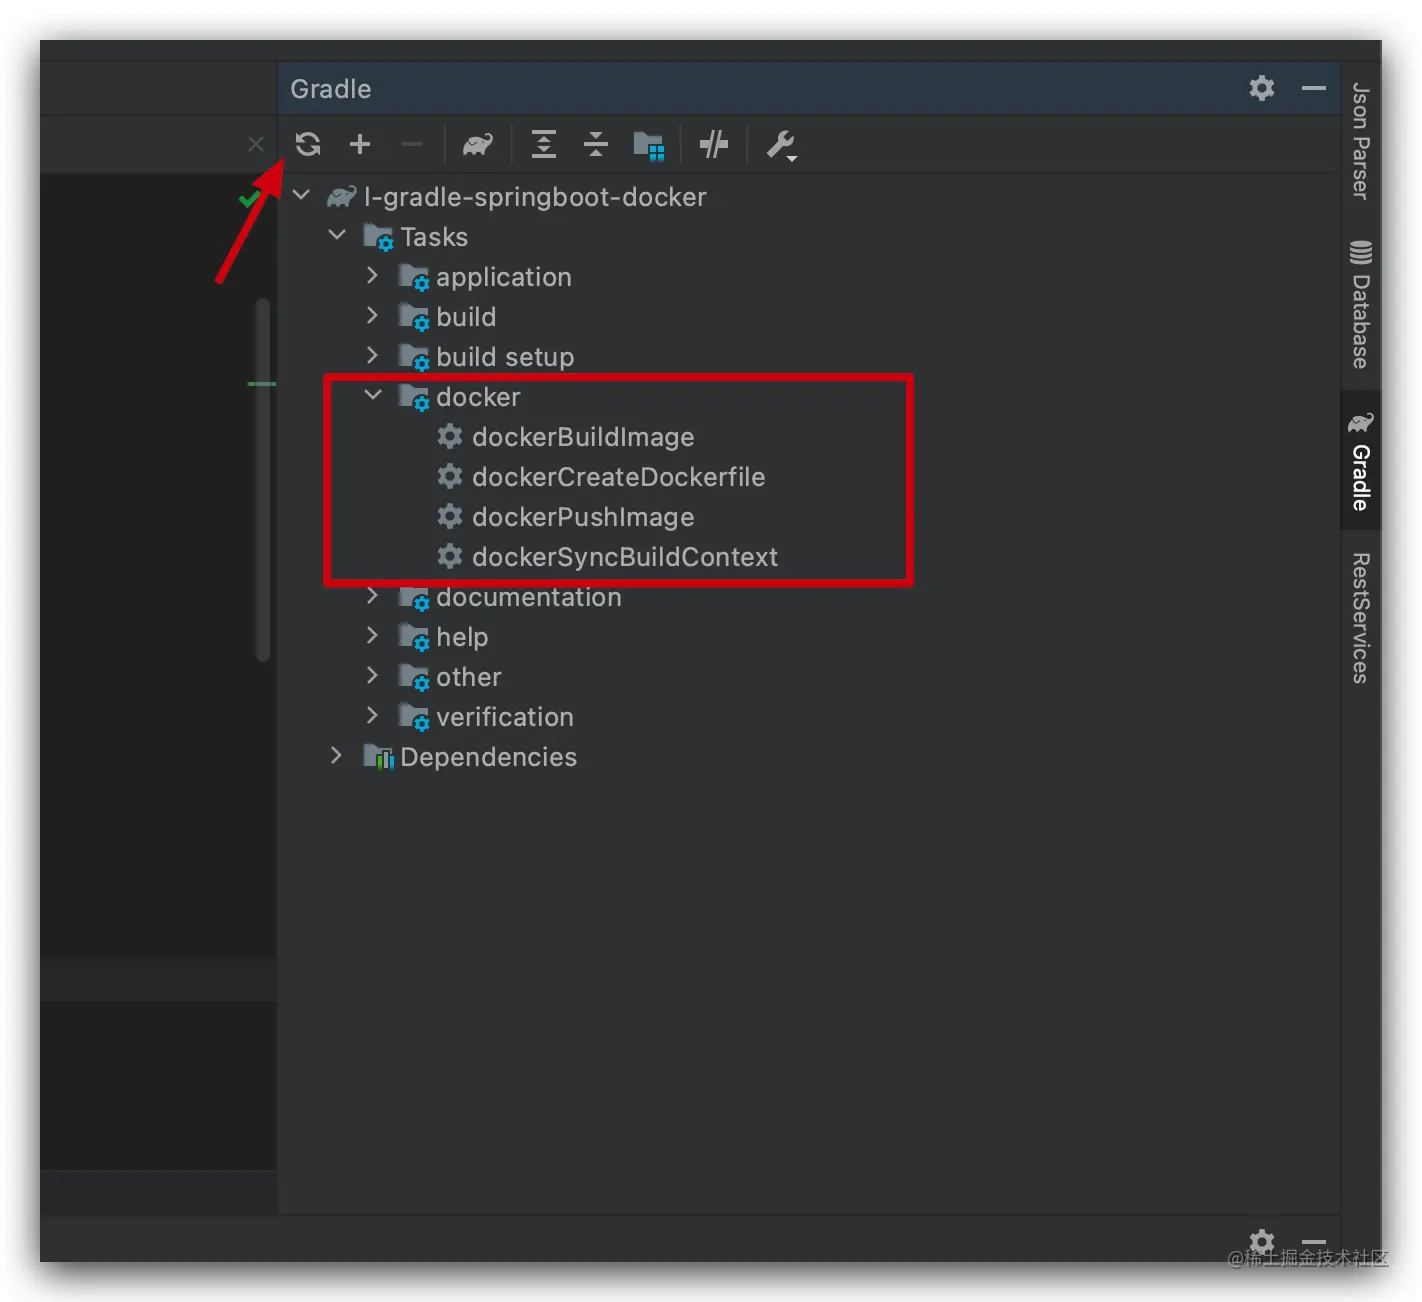Select the Tasks folder row
Screen dimensions: 1422x1302
pos(434,237)
